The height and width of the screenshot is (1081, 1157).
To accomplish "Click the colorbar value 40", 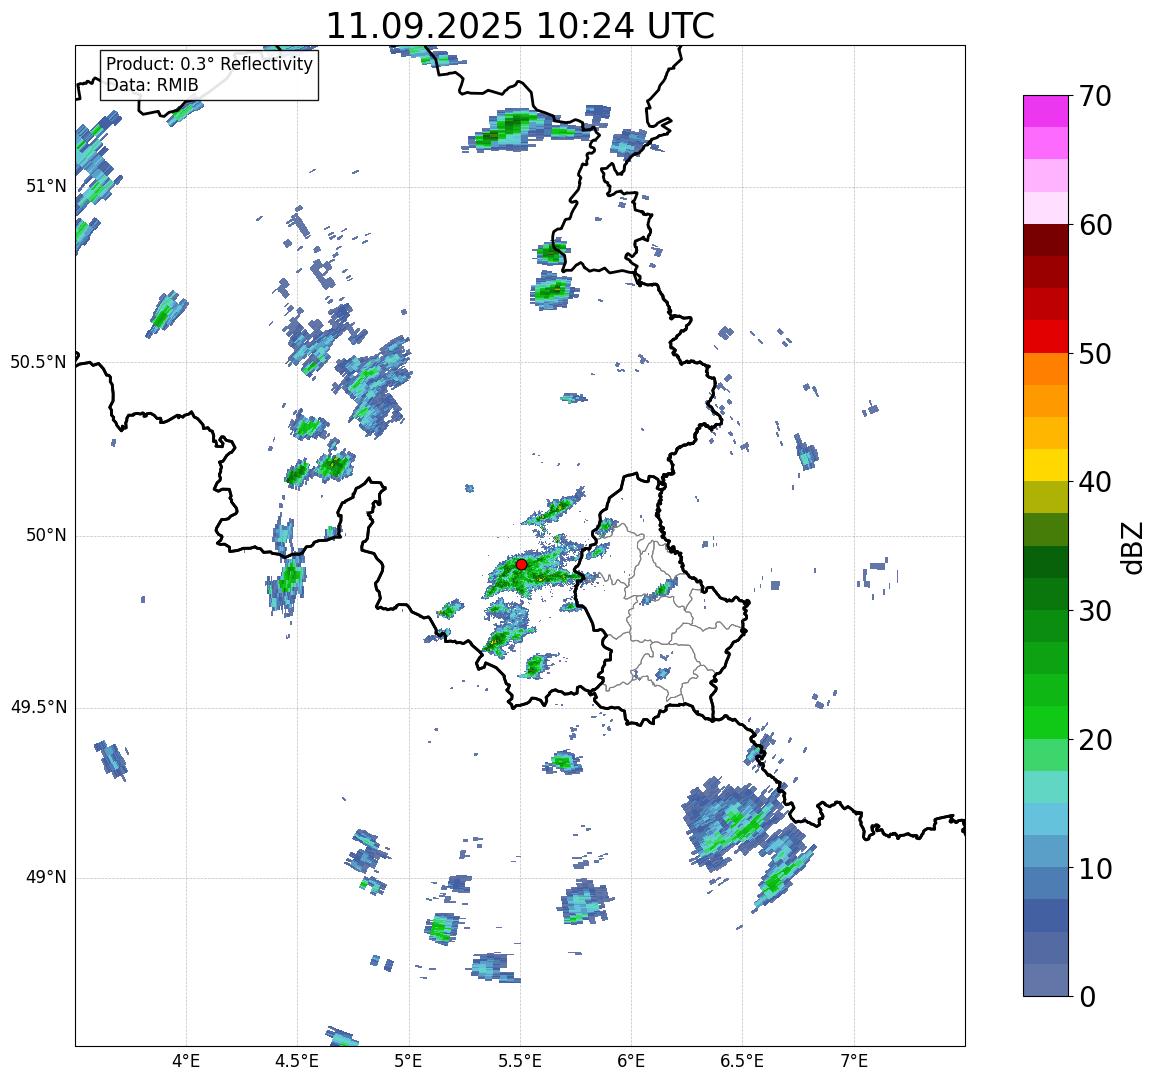I will coord(1095,483).
